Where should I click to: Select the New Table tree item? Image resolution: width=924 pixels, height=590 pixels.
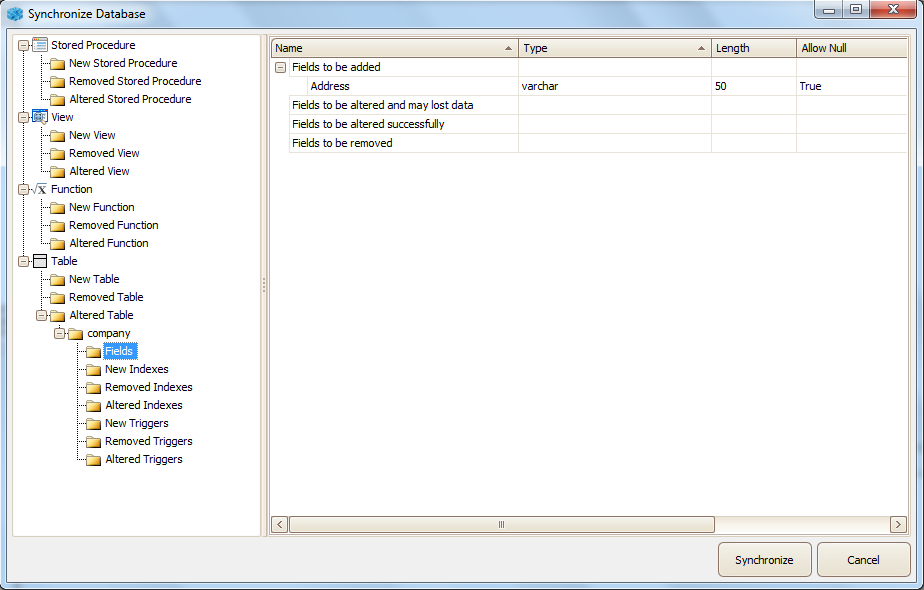tap(94, 279)
